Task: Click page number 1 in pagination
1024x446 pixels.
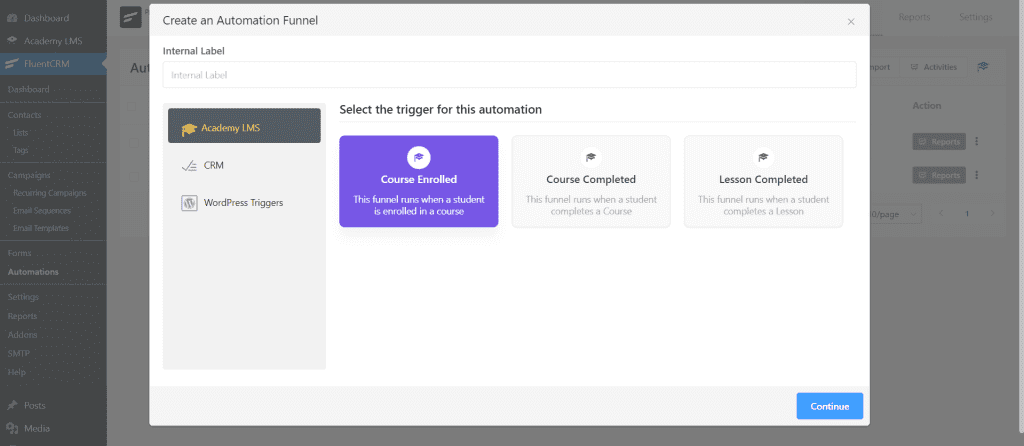Action: click(967, 214)
